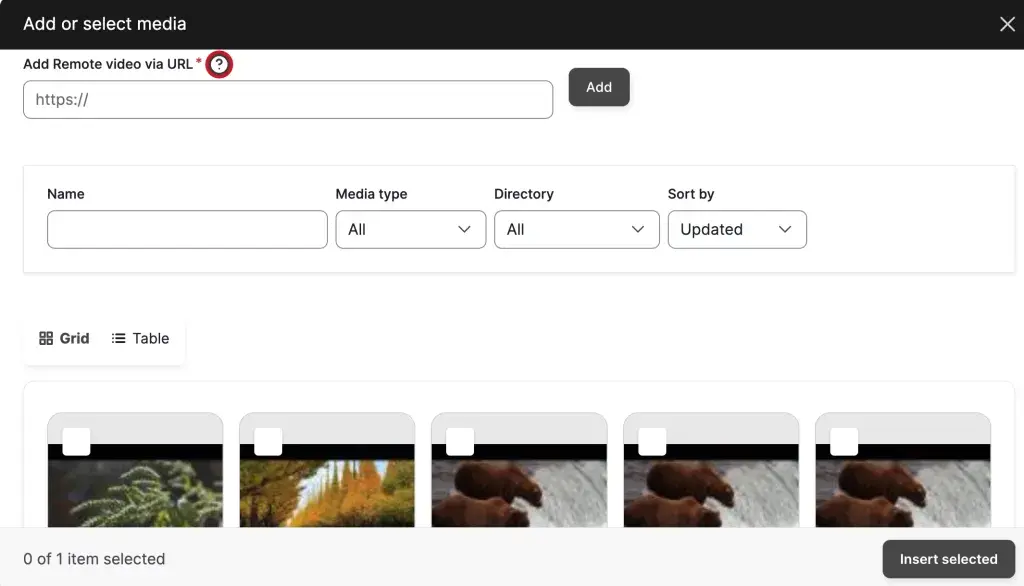Tick the first bear video checkbox
The image size is (1024, 586).
460,441
